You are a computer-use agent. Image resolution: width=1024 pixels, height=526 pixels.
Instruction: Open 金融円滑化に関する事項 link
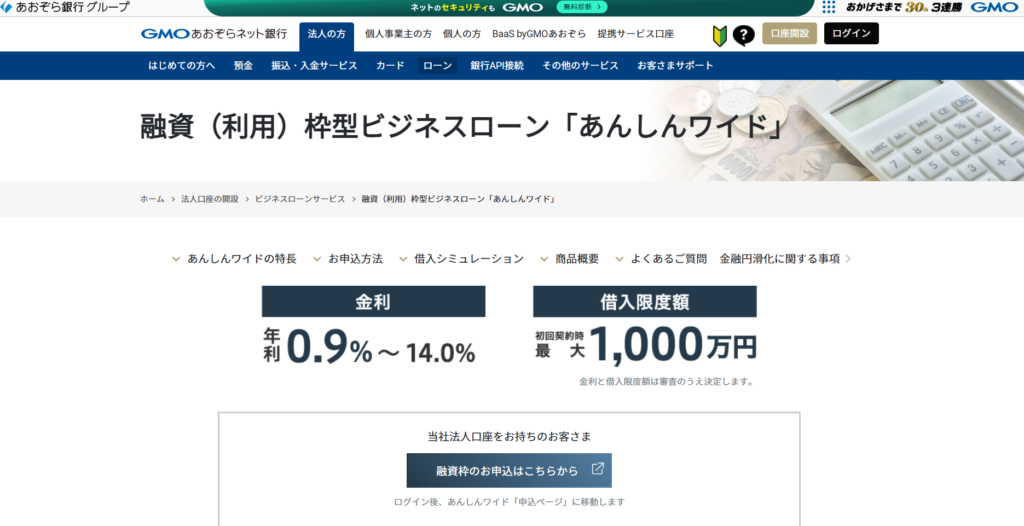pos(785,259)
